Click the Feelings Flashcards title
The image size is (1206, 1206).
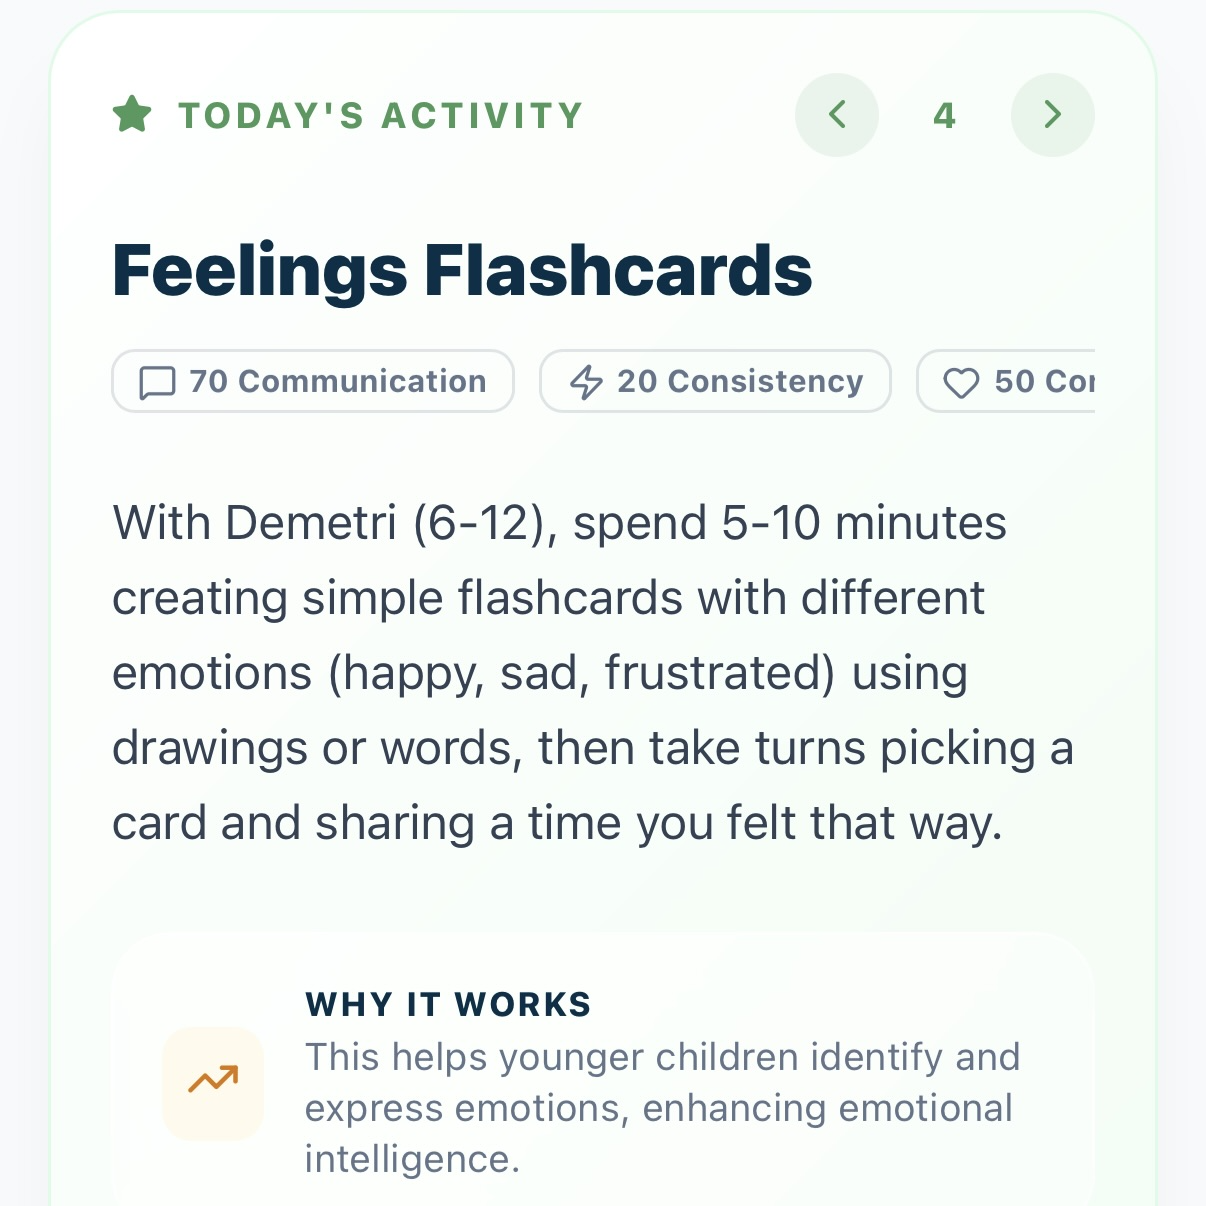coord(463,267)
